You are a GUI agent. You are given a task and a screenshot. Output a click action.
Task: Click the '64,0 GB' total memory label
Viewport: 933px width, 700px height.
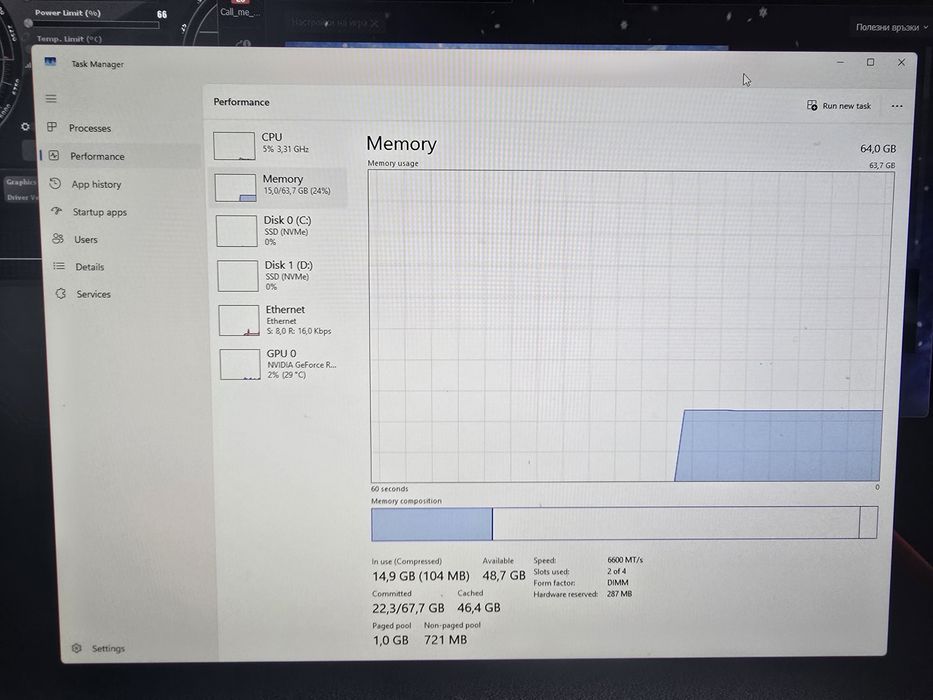(878, 149)
